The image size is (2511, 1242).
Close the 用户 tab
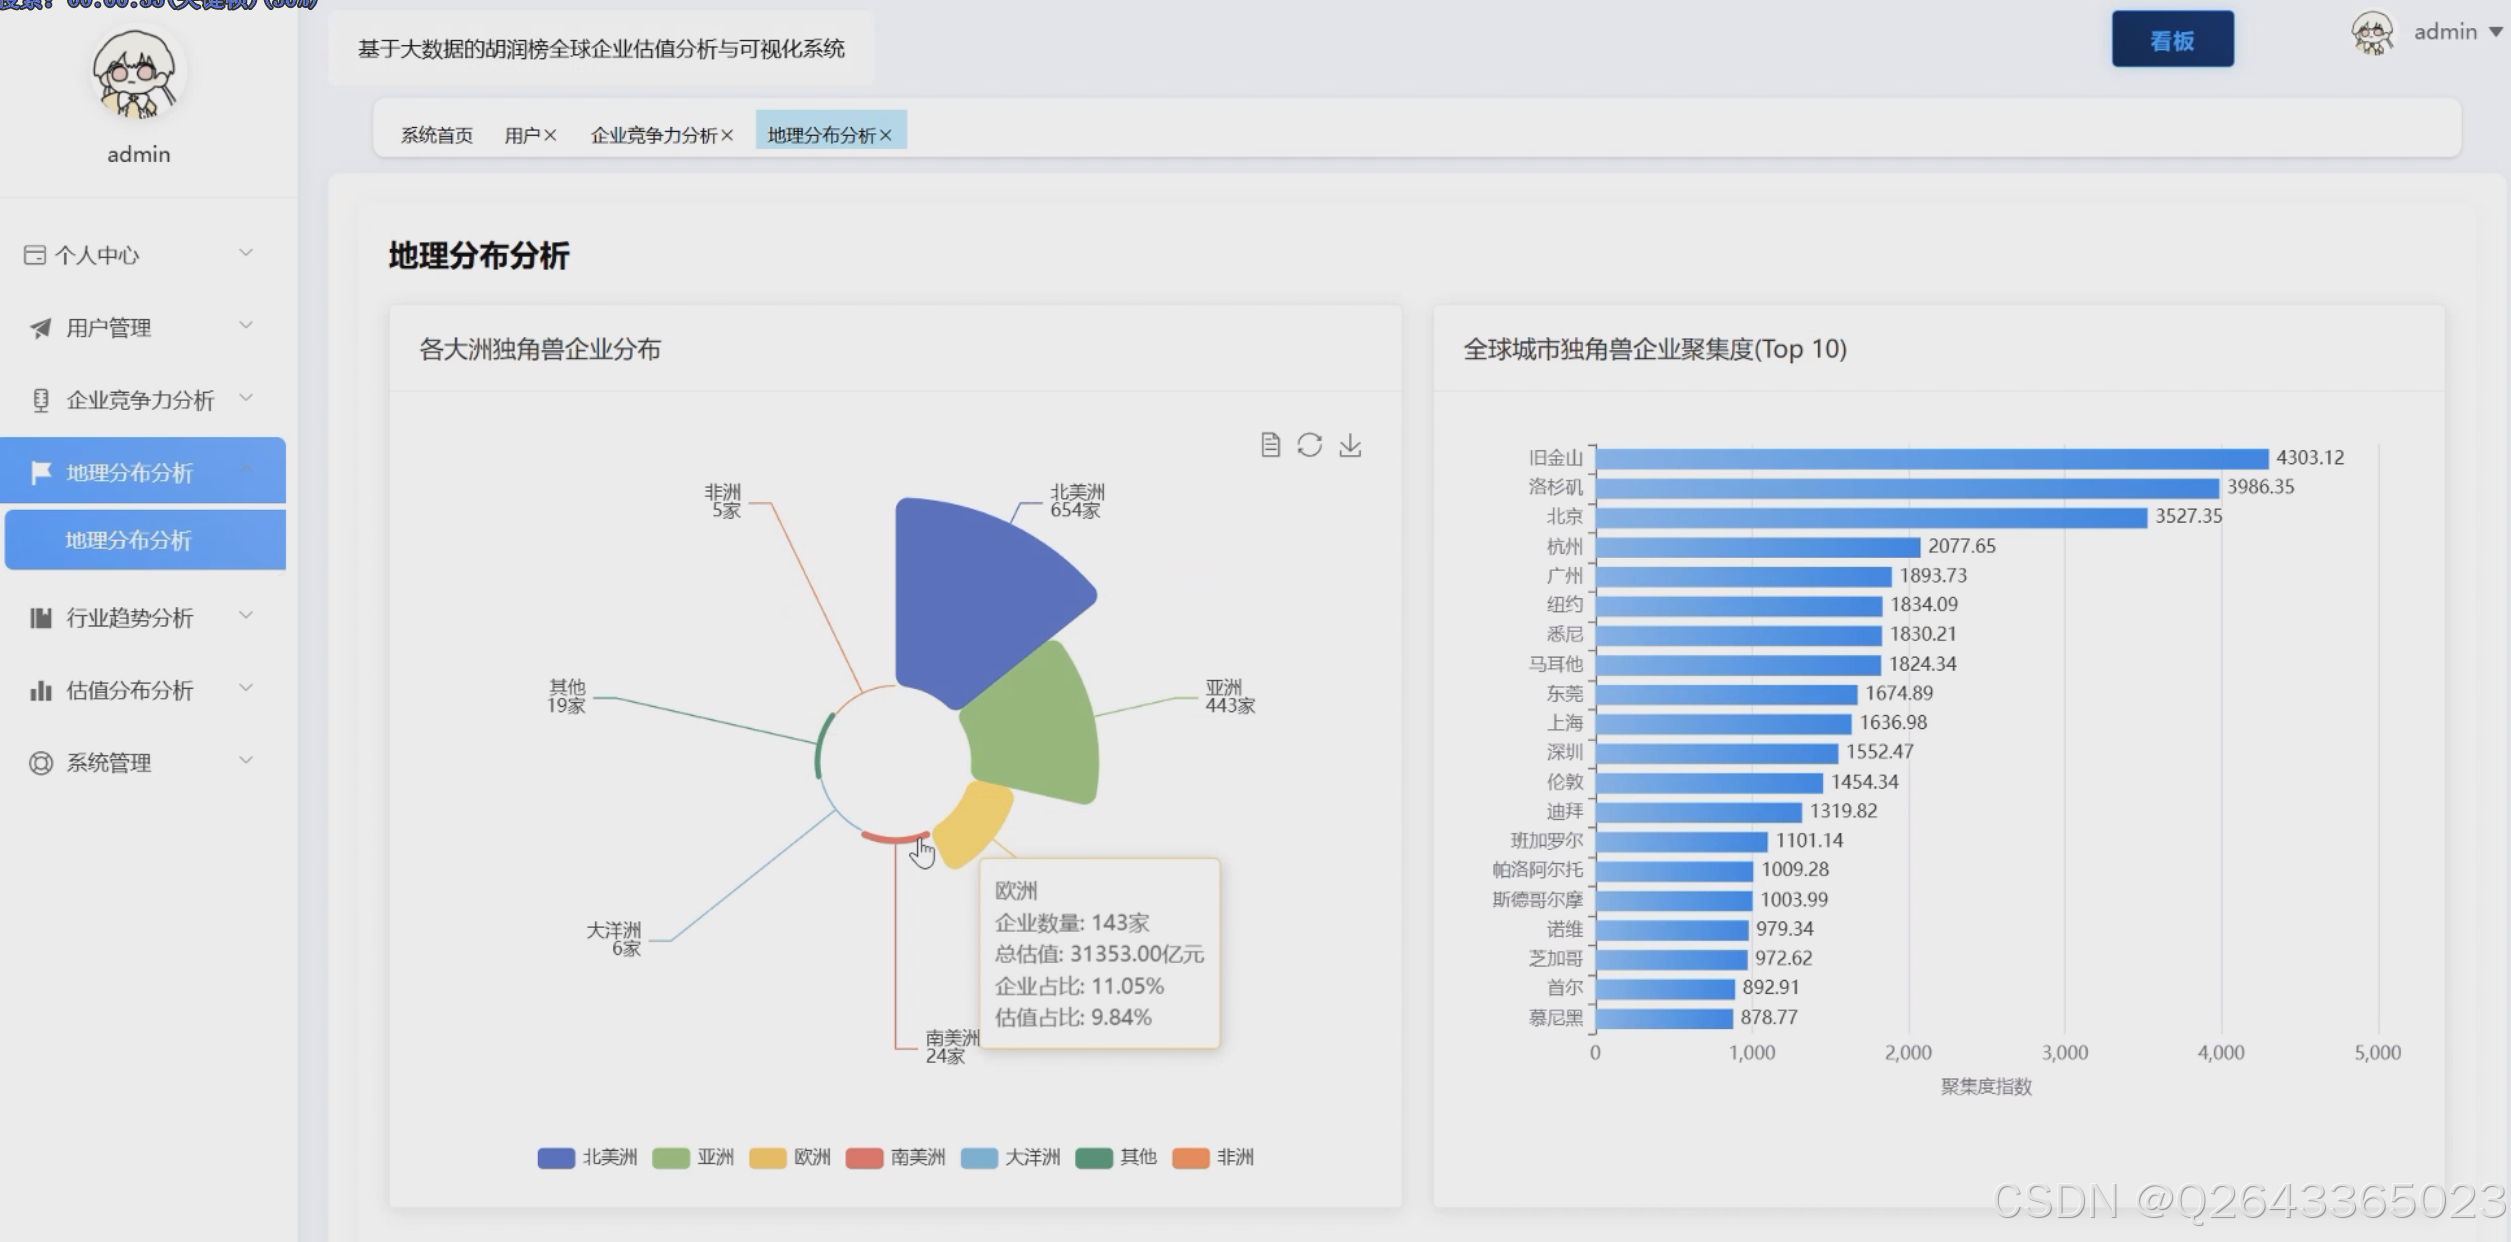pyautogui.click(x=550, y=135)
